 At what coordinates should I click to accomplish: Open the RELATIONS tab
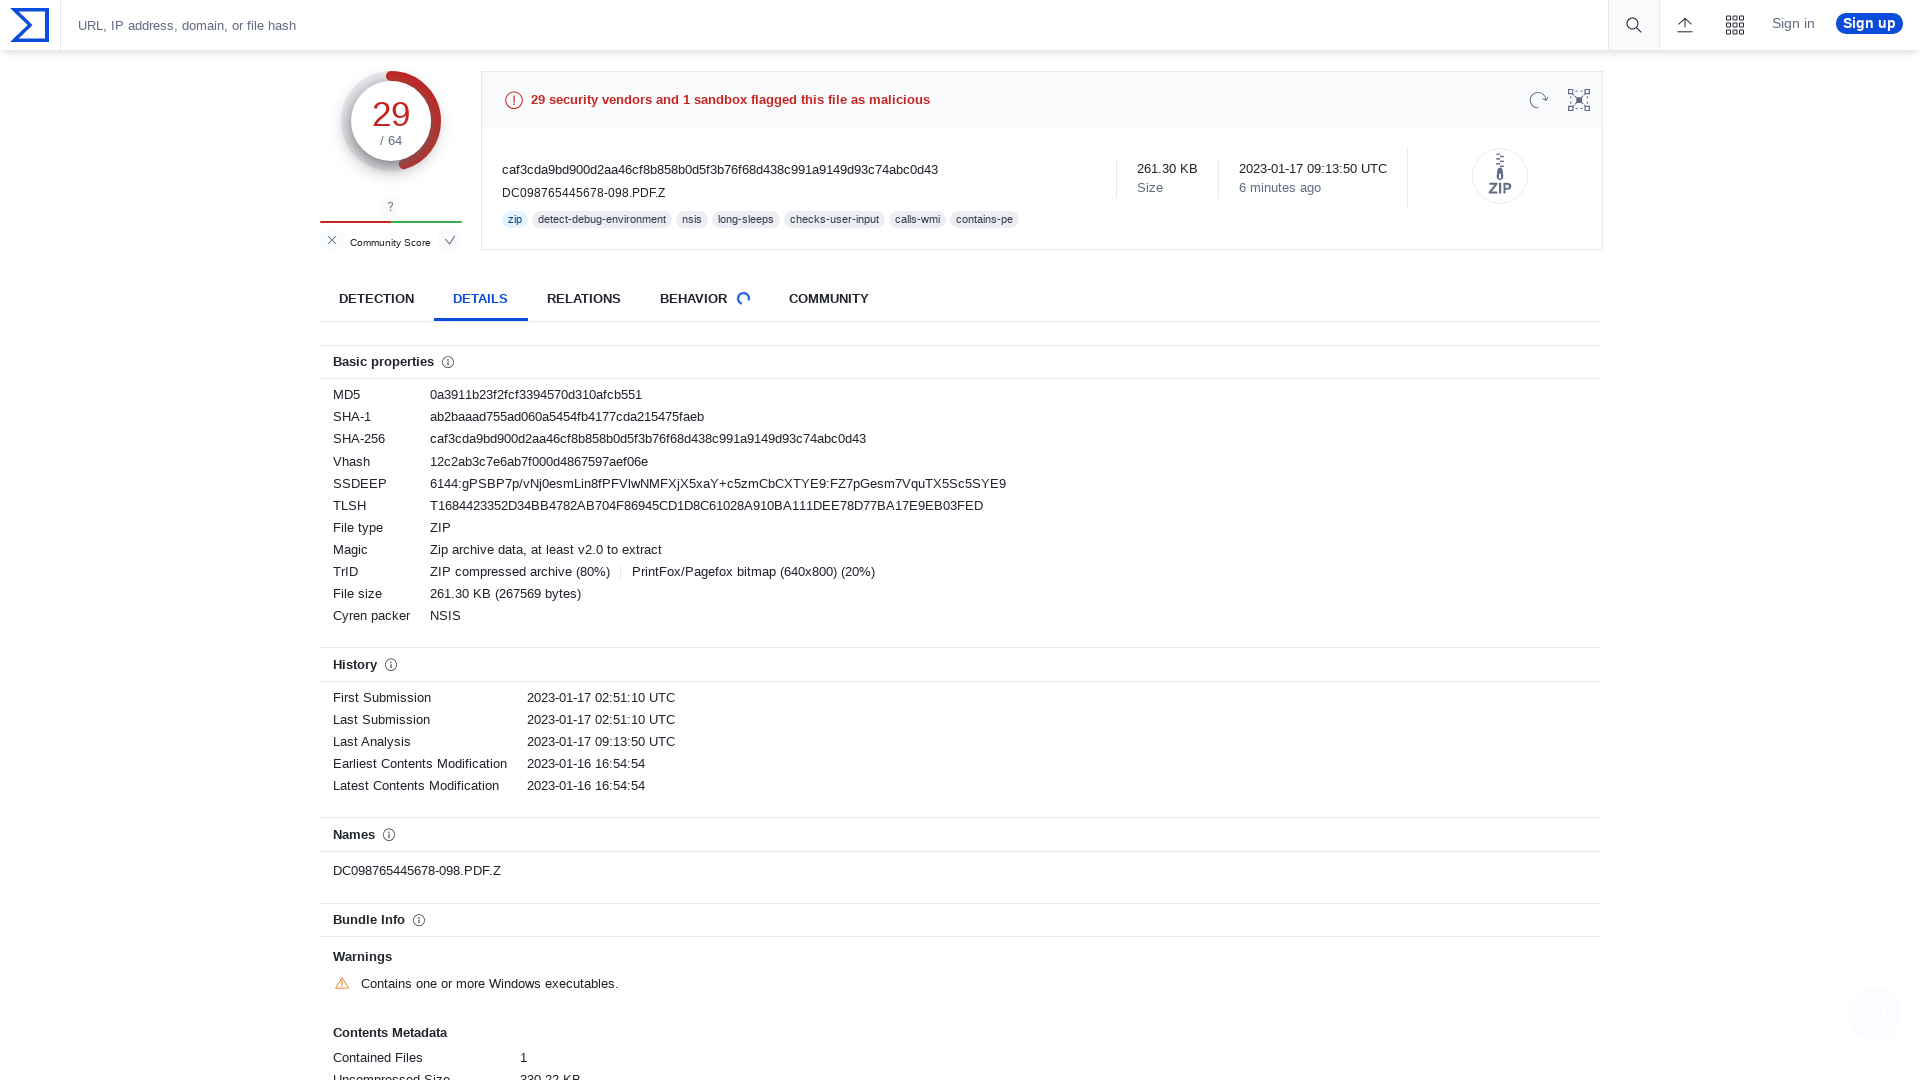tap(584, 299)
